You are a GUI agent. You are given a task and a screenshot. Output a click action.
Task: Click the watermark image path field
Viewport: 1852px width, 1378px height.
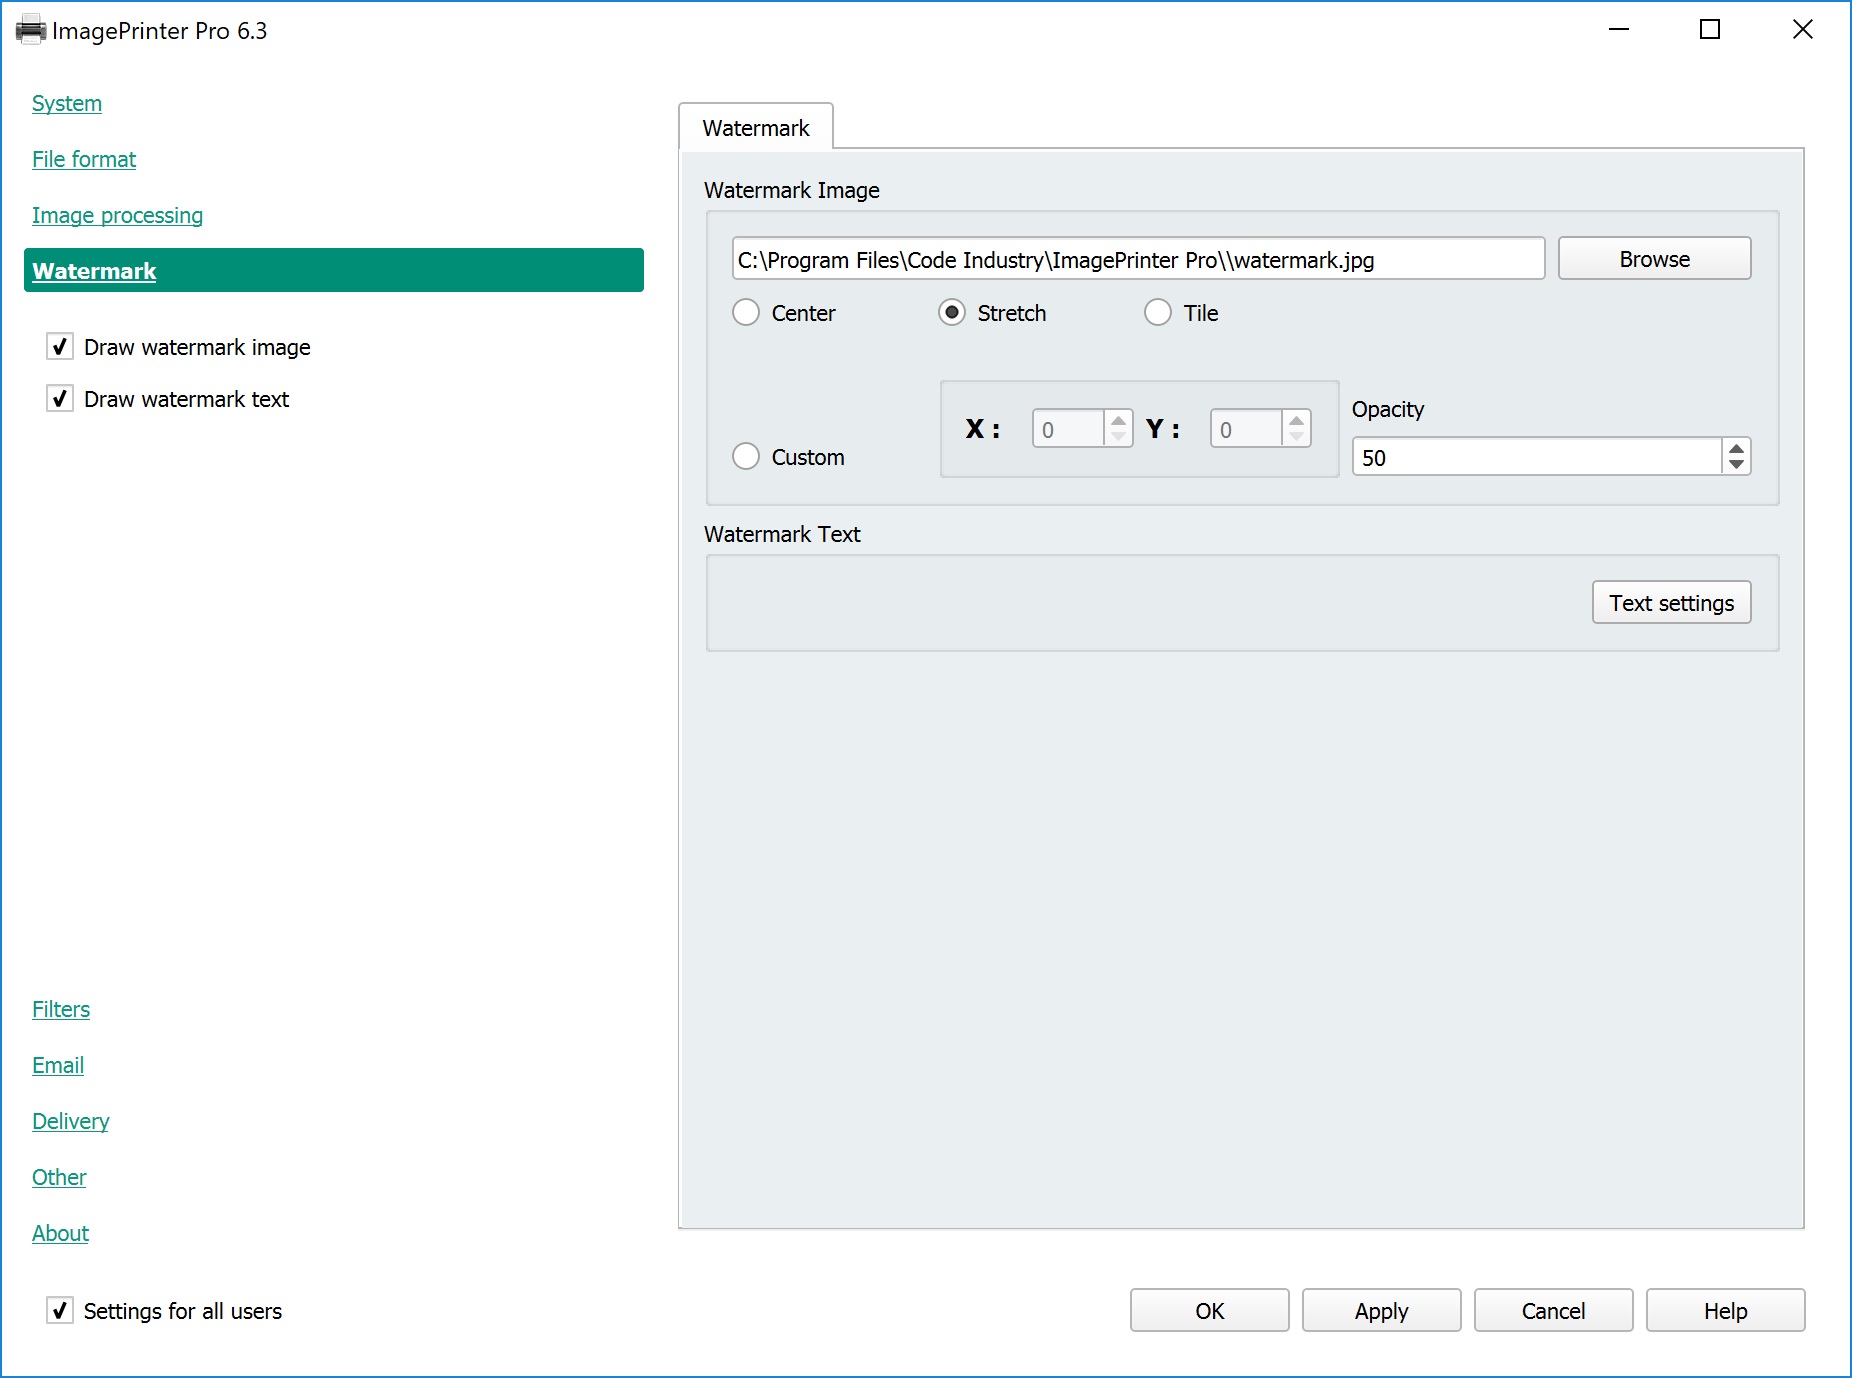tap(1138, 260)
